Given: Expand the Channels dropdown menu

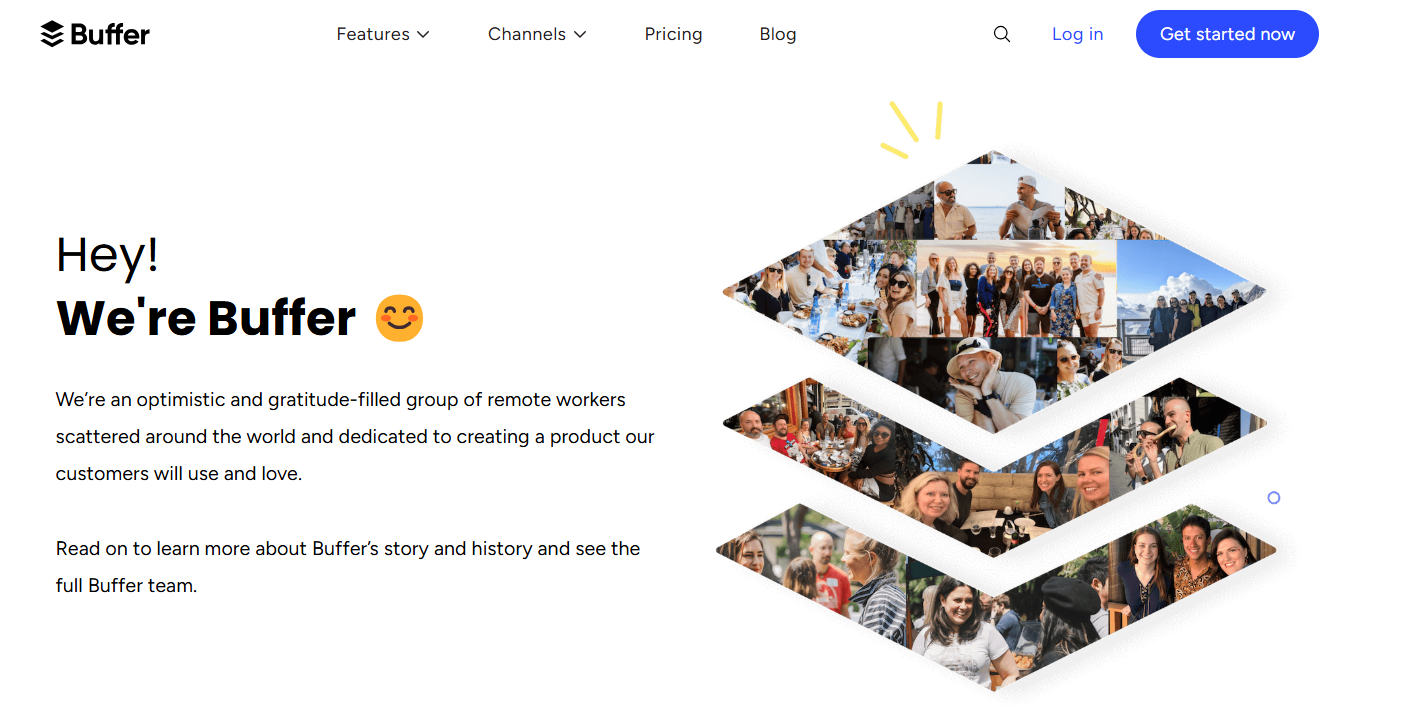Looking at the screenshot, I should pyautogui.click(x=528, y=33).
